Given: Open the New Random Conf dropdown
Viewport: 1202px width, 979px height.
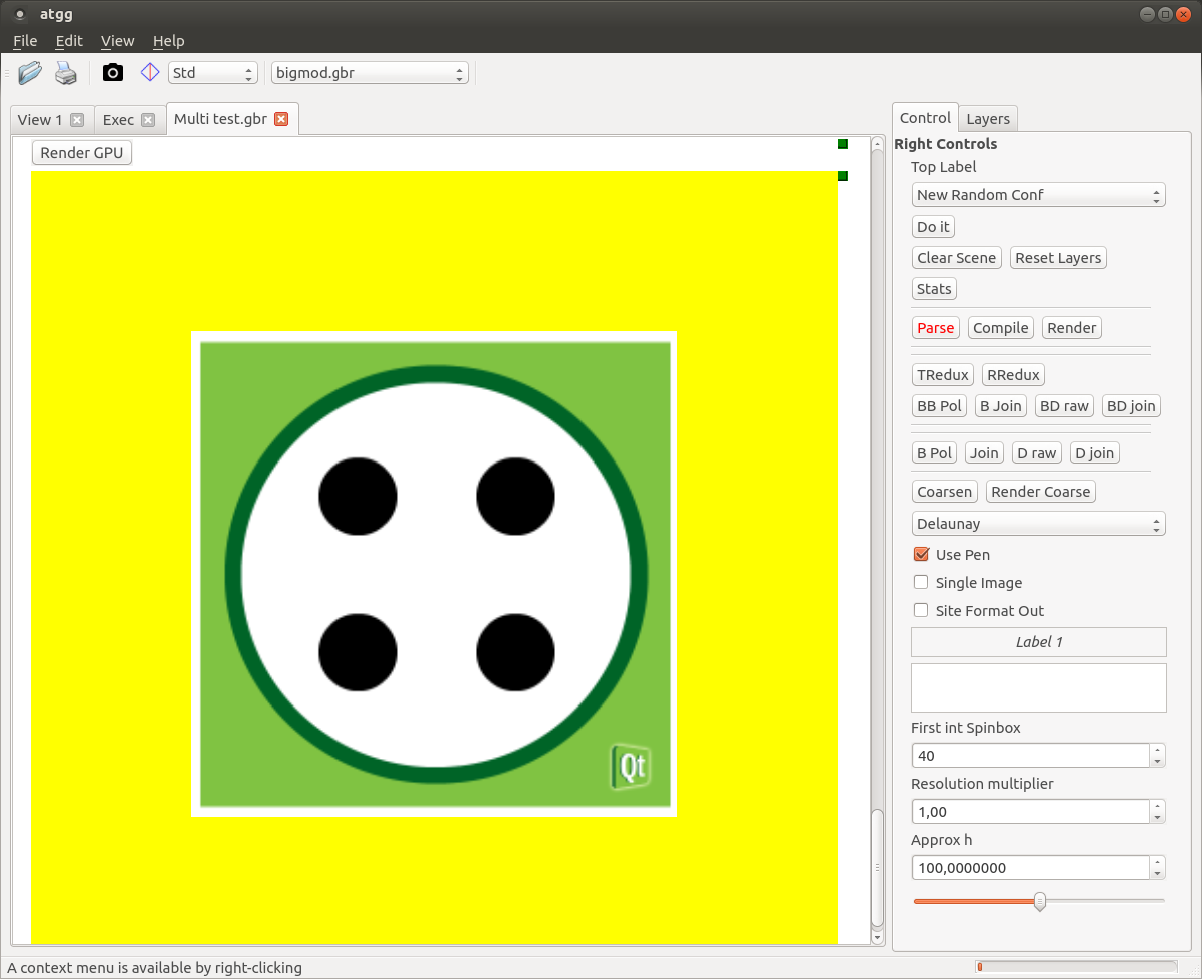Looking at the screenshot, I should [1038, 195].
